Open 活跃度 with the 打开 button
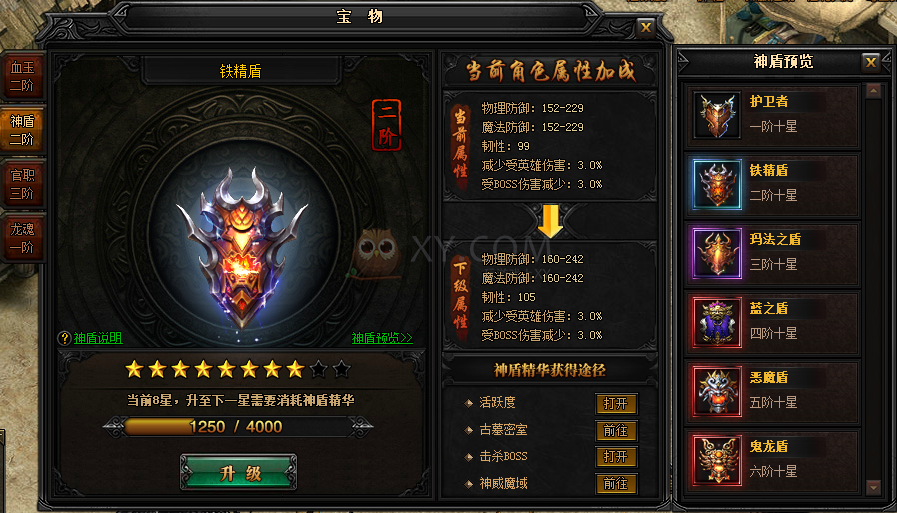The height and width of the screenshot is (513, 897). [616, 403]
